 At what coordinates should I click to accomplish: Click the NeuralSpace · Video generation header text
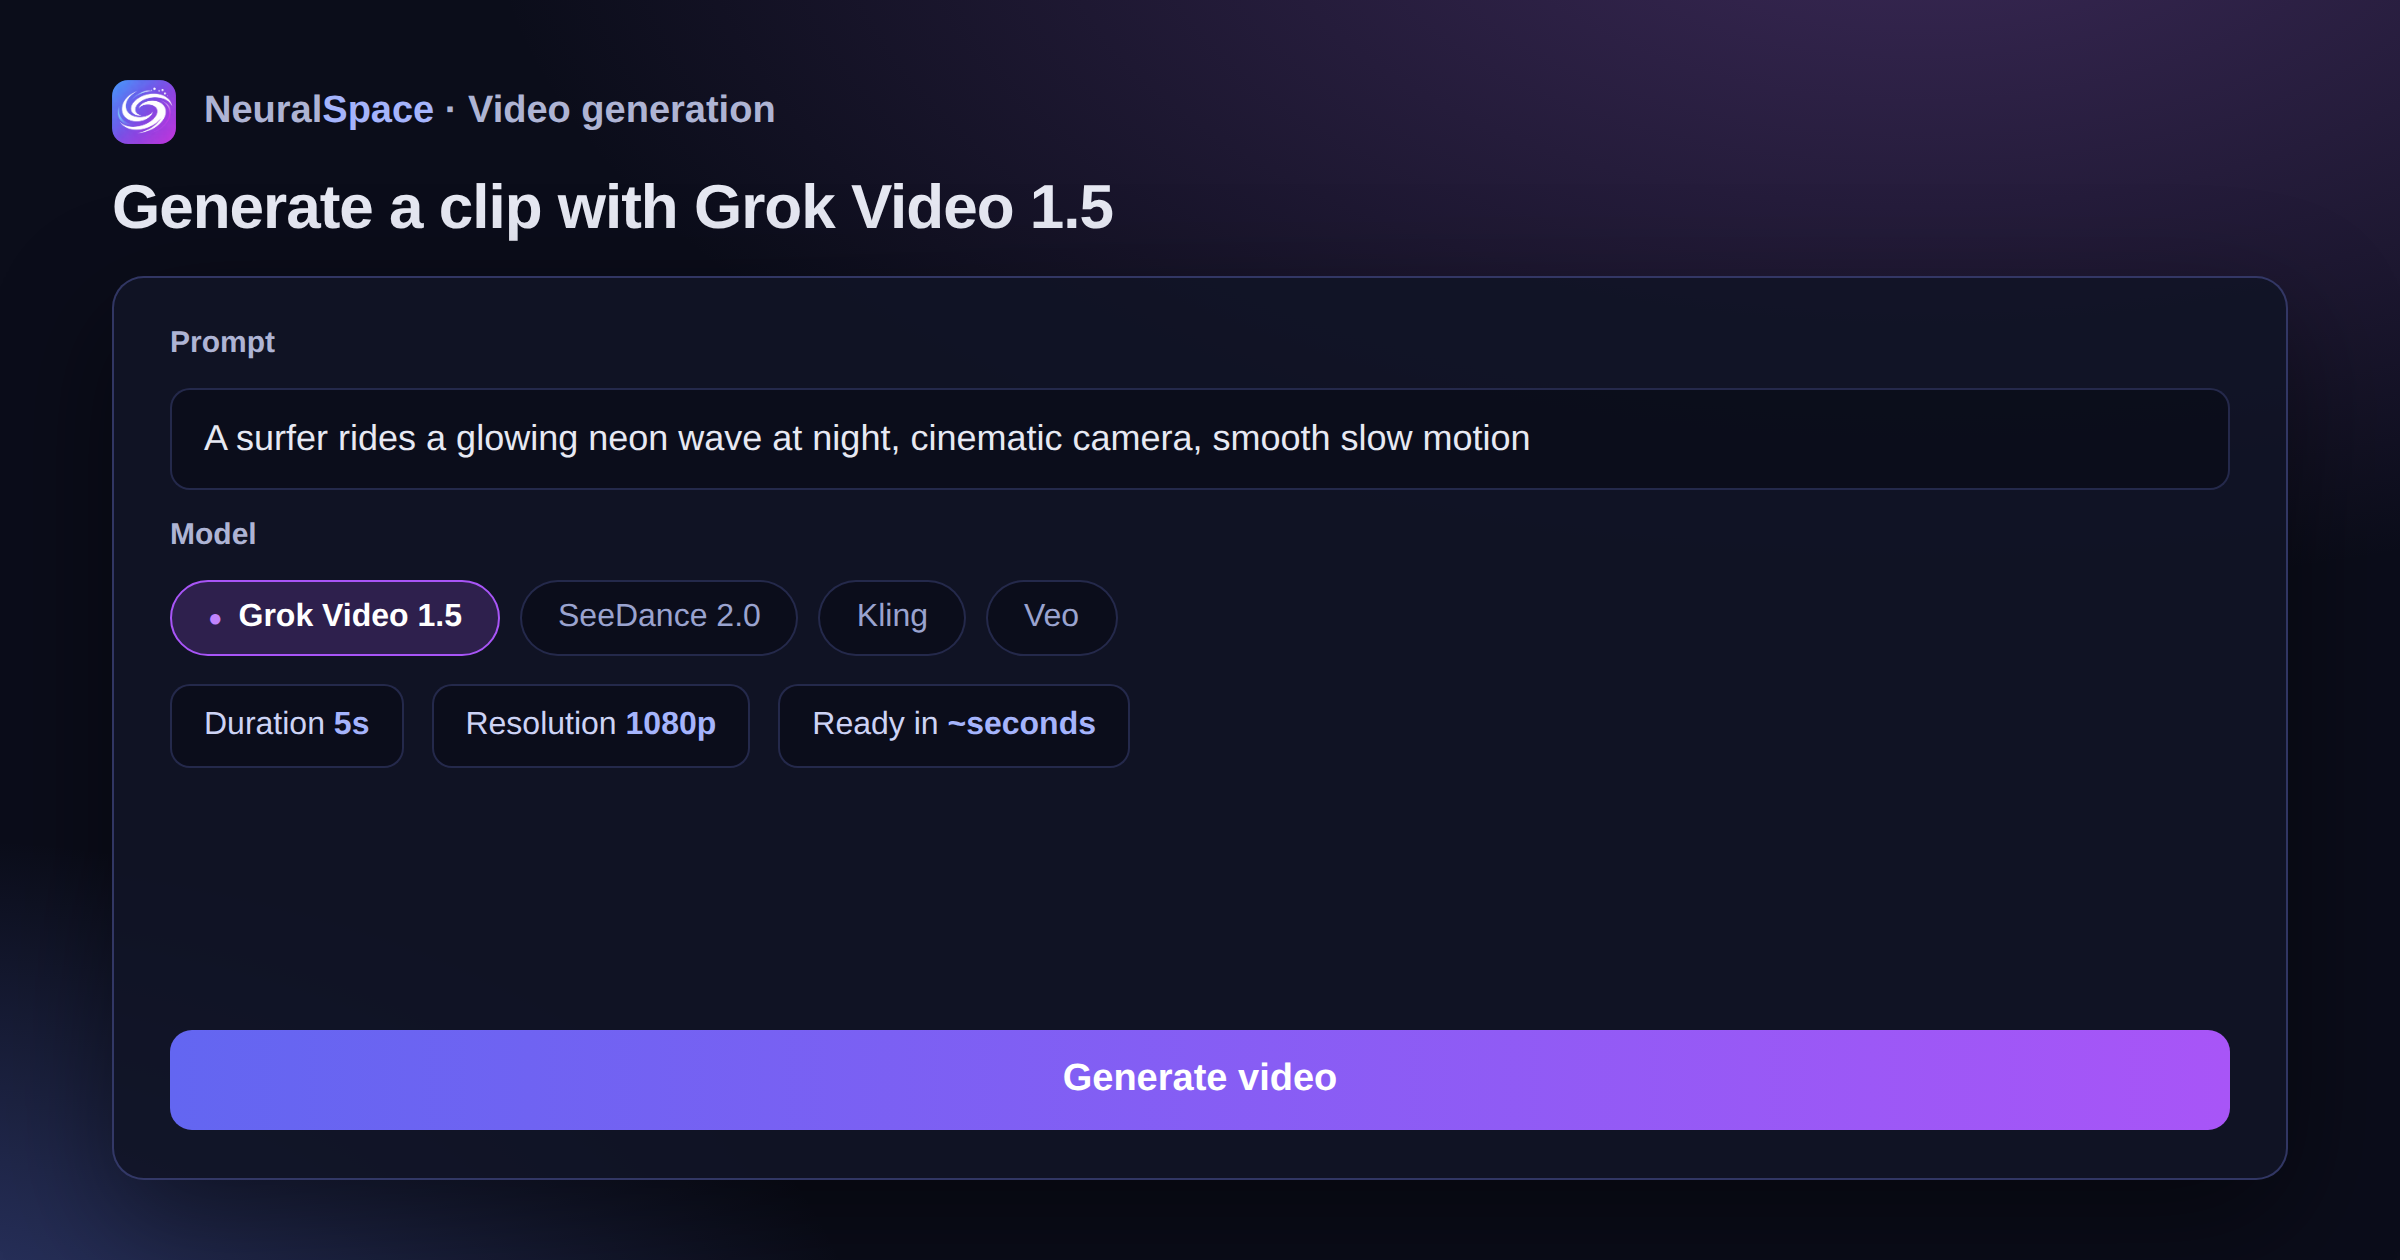(x=489, y=110)
